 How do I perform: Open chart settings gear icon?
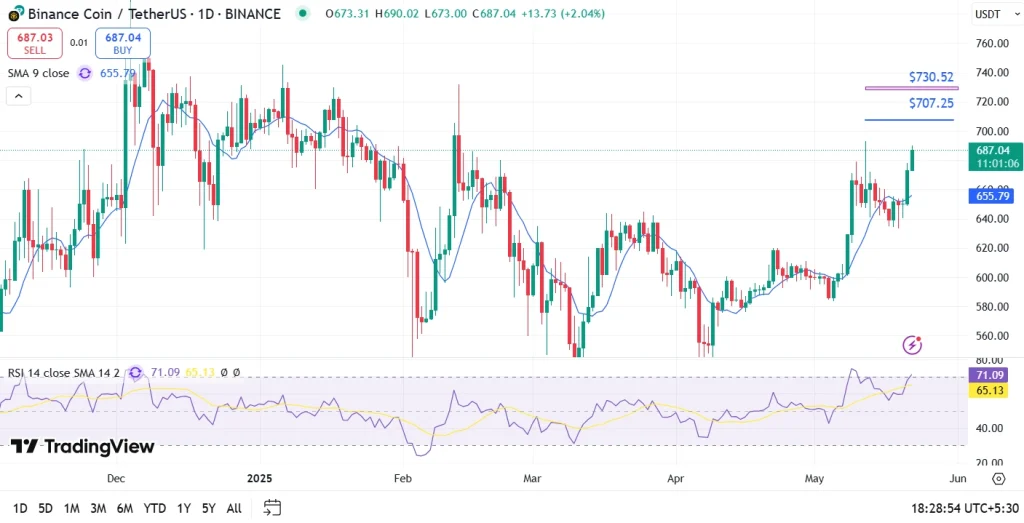pyautogui.click(x=999, y=479)
